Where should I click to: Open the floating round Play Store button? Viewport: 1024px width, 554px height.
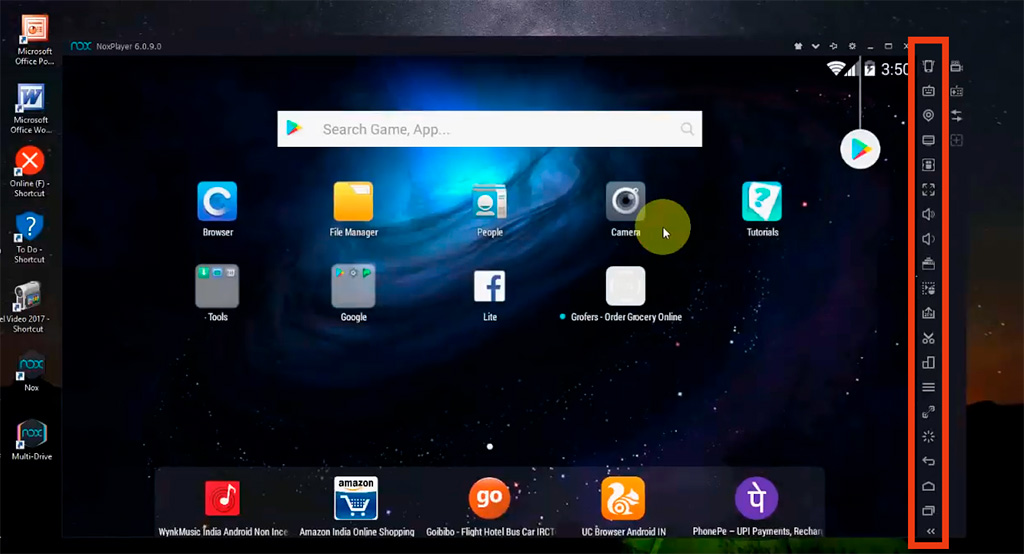point(860,150)
